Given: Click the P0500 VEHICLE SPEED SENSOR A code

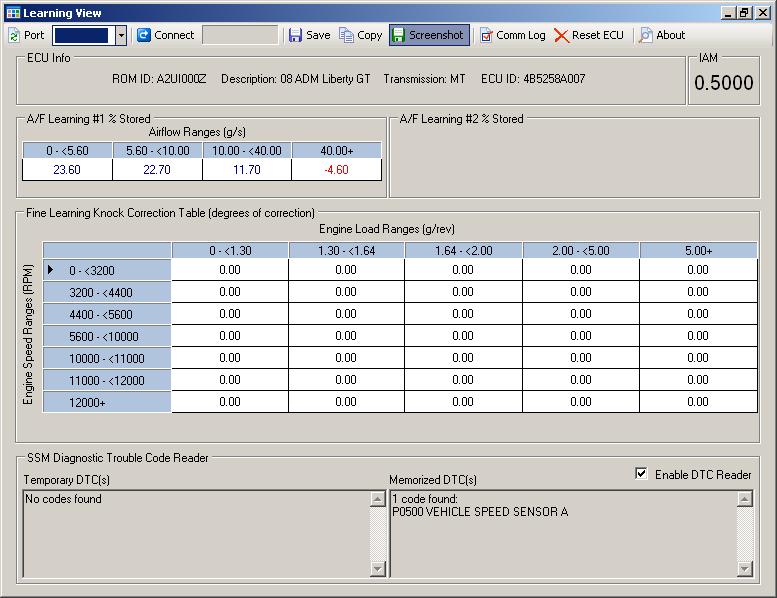Looking at the screenshot, I should pyautogui.click(x=480, y=512).
